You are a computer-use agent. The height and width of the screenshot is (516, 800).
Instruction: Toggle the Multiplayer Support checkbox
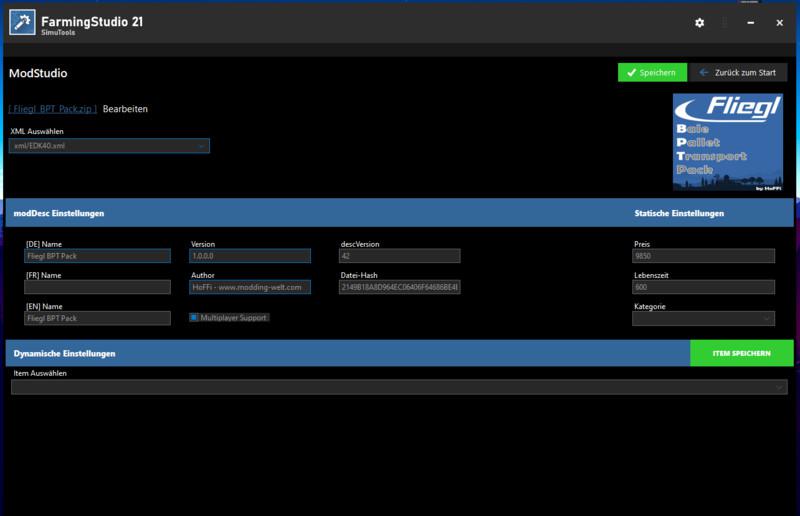pyautogui.click(x=194, y=318)
